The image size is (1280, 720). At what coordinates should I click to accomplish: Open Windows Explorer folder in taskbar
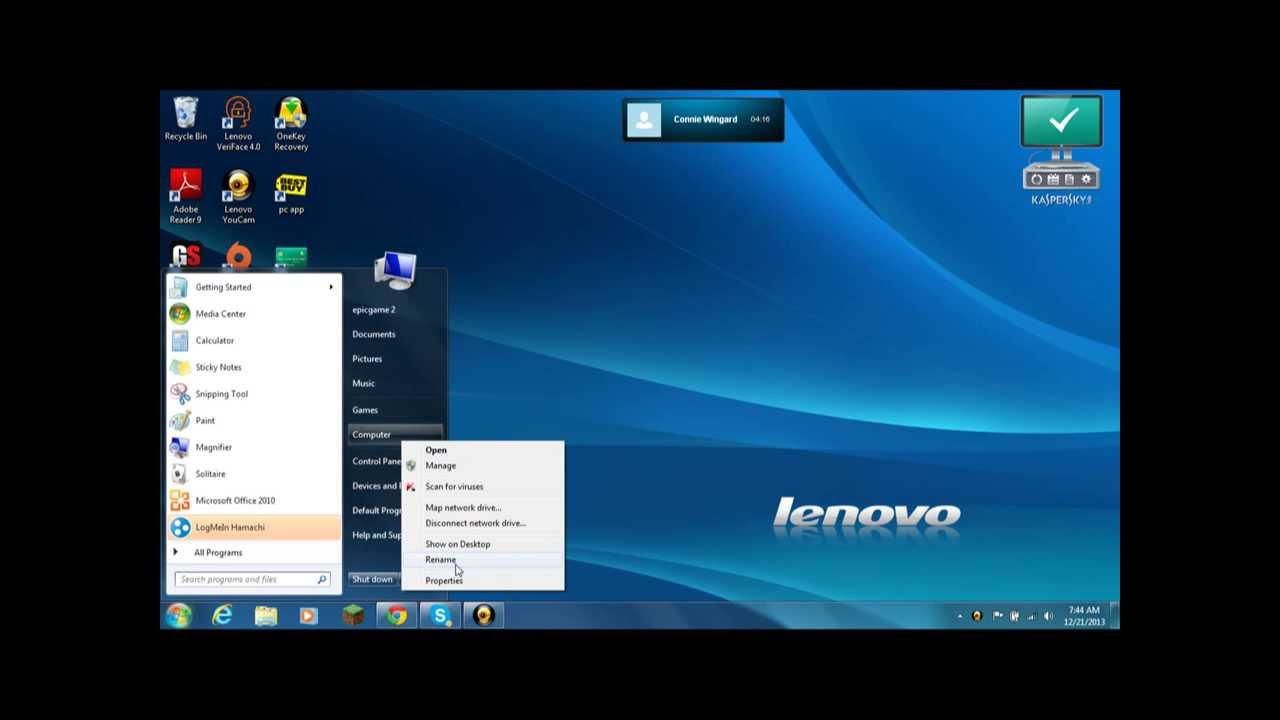266,616
